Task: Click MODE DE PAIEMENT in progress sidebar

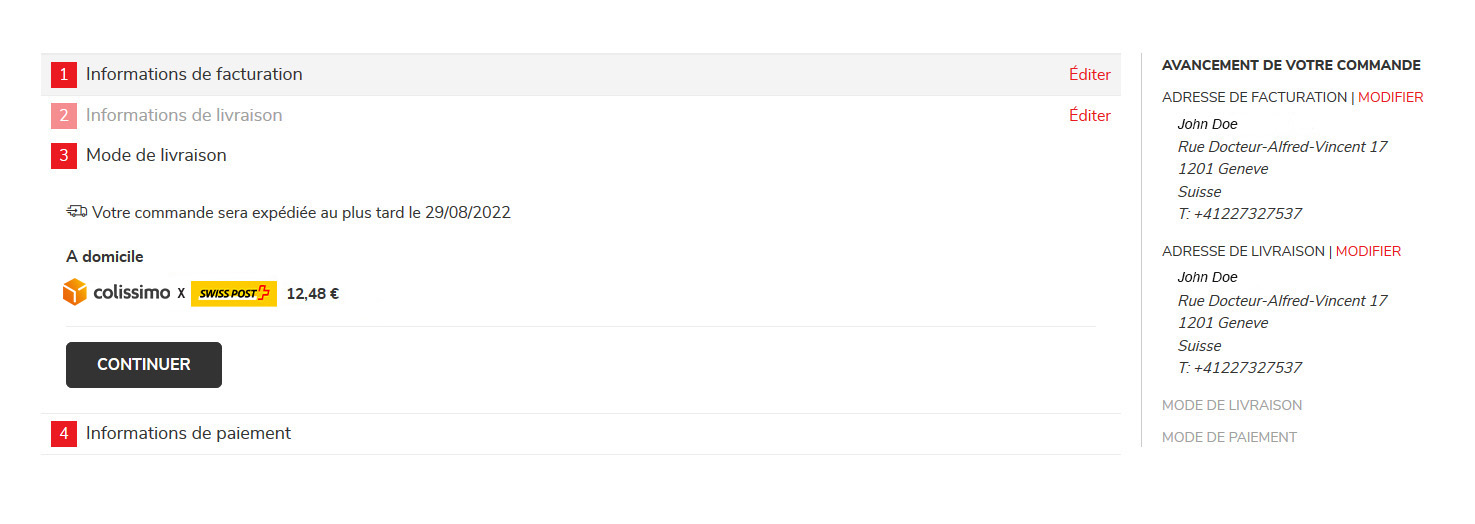Action: 1229,437
